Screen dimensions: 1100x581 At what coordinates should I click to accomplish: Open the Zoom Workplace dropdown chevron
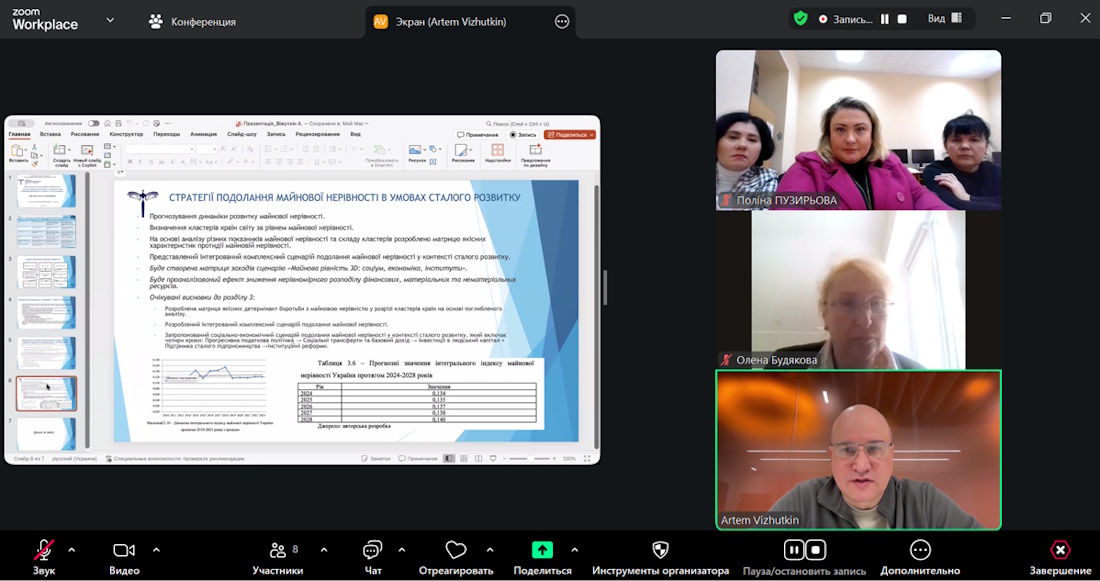110,19
